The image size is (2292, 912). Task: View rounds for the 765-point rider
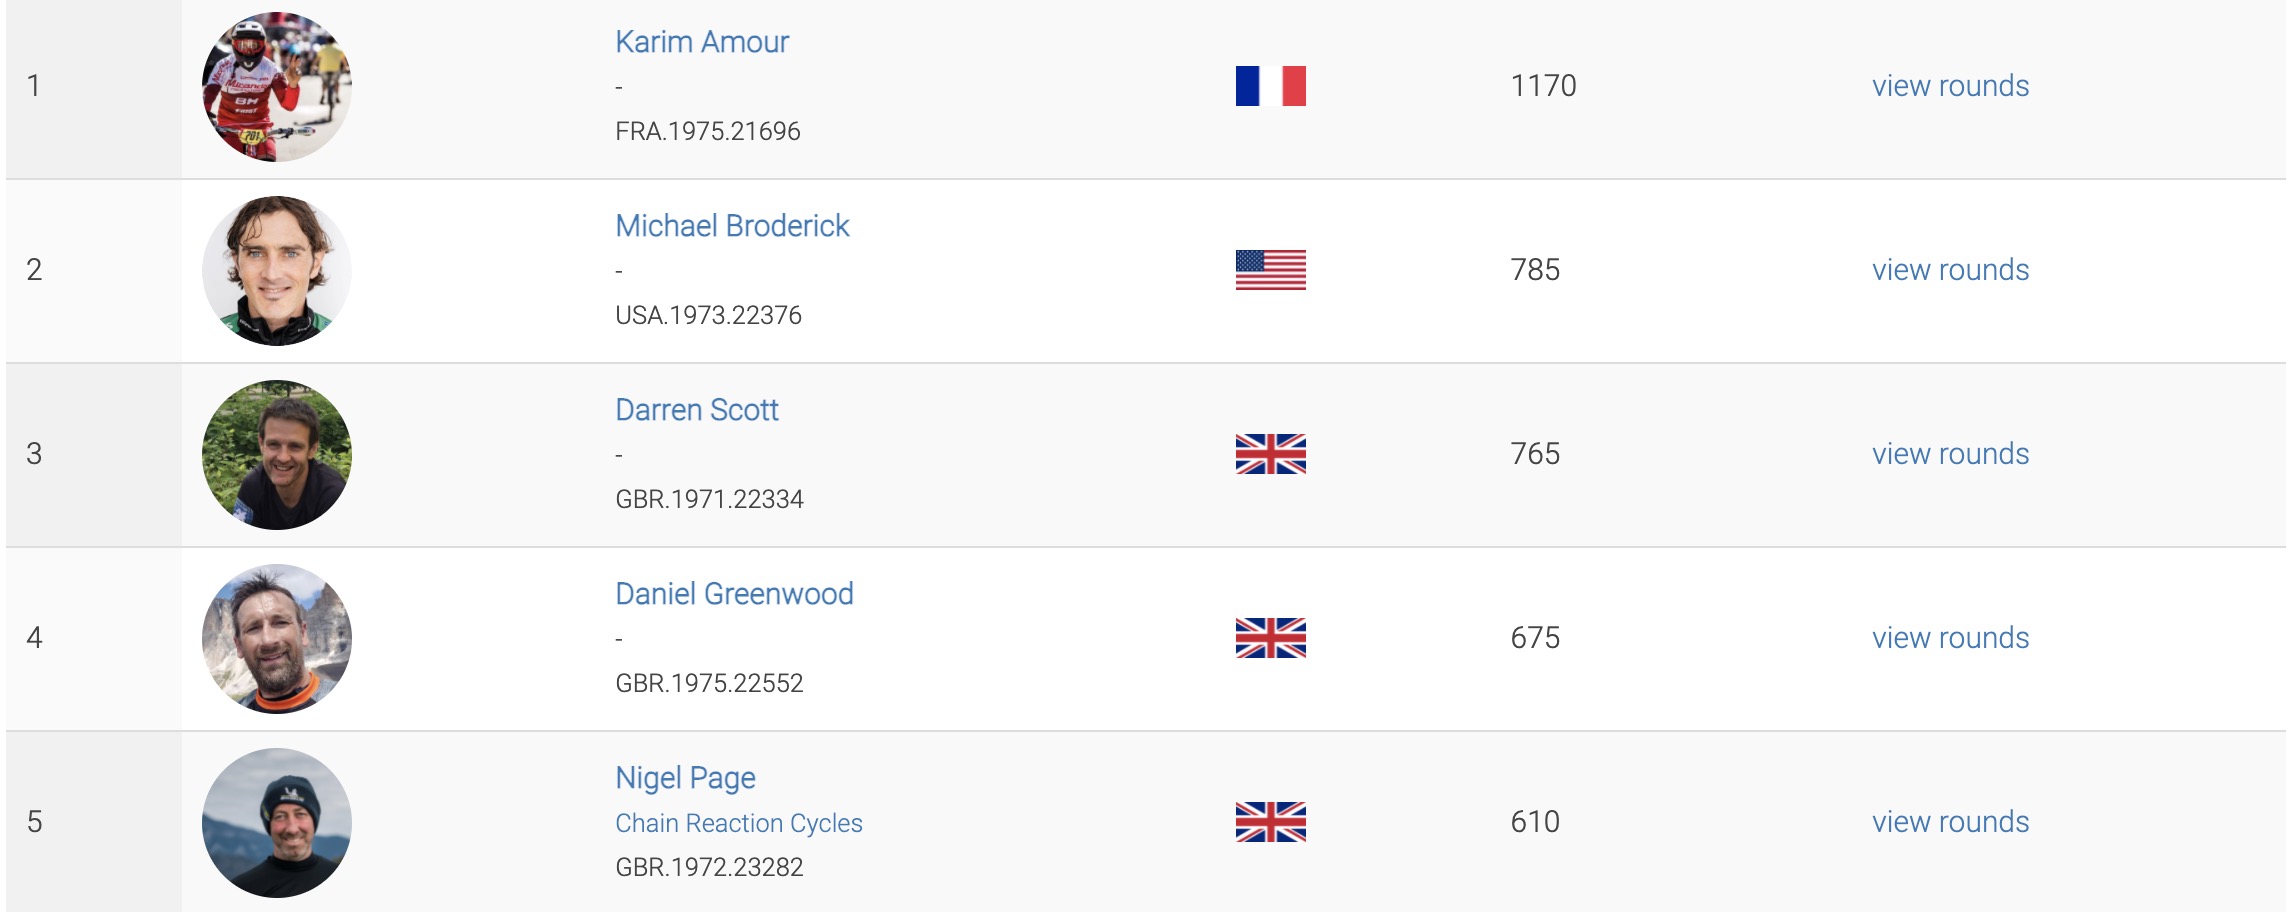coord(1950,454)
